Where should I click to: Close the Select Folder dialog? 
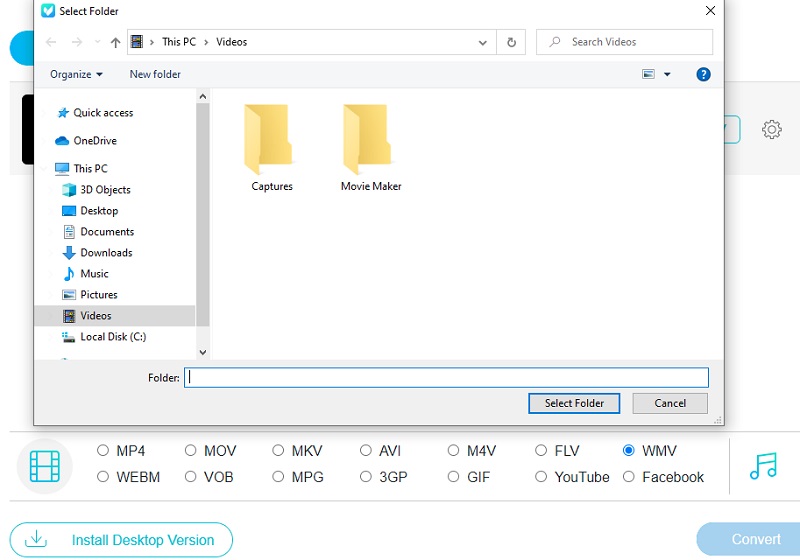(710, 11)
